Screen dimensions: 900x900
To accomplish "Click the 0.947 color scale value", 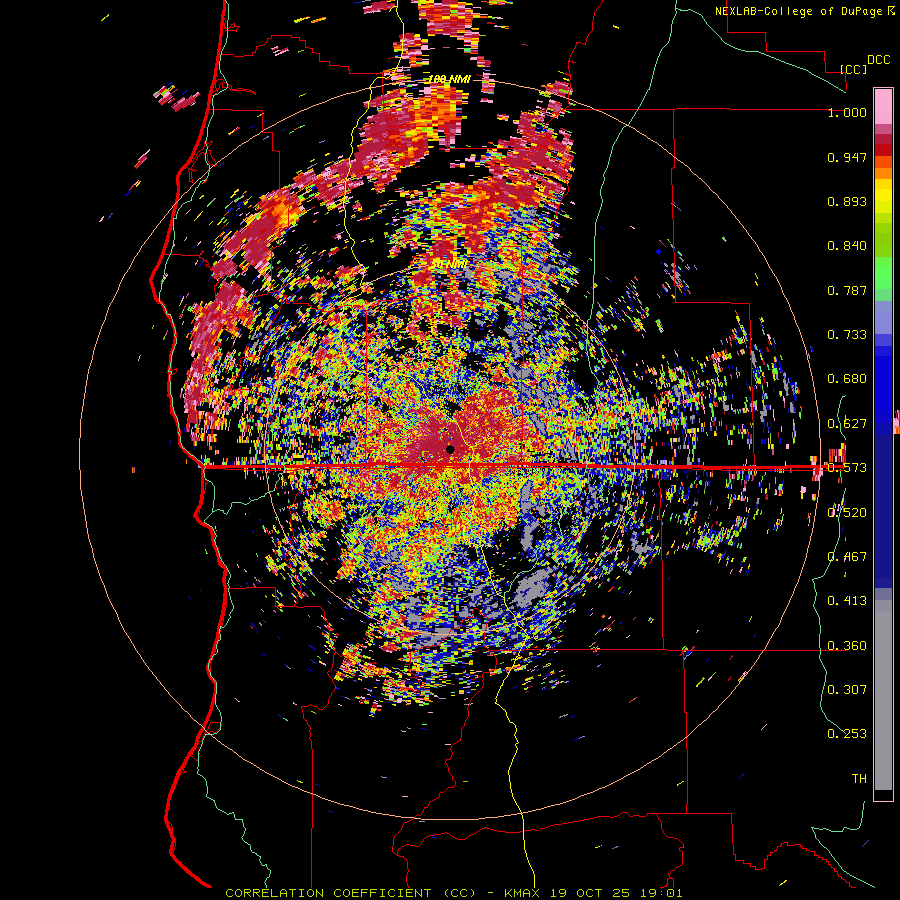I will tap(847, 157).
